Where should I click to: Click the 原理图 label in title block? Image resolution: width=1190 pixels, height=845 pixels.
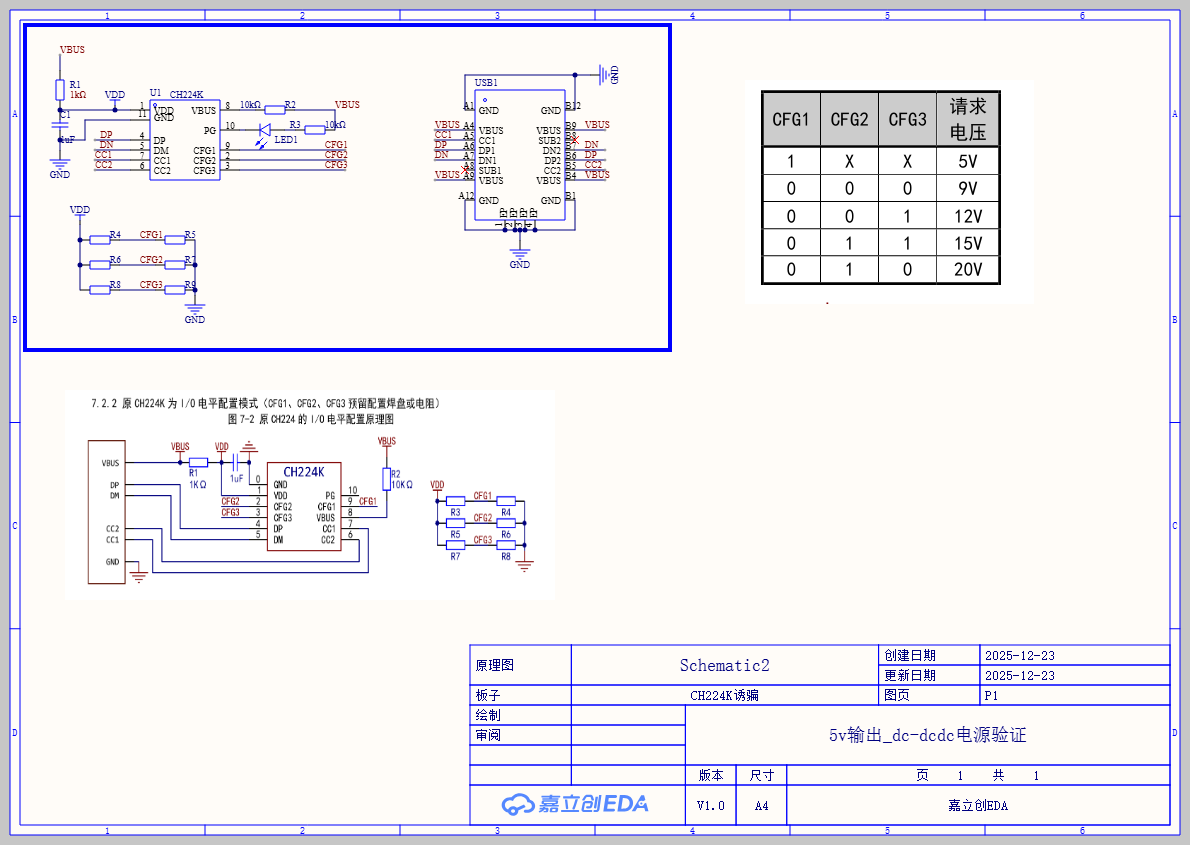(x=495, y=665)
